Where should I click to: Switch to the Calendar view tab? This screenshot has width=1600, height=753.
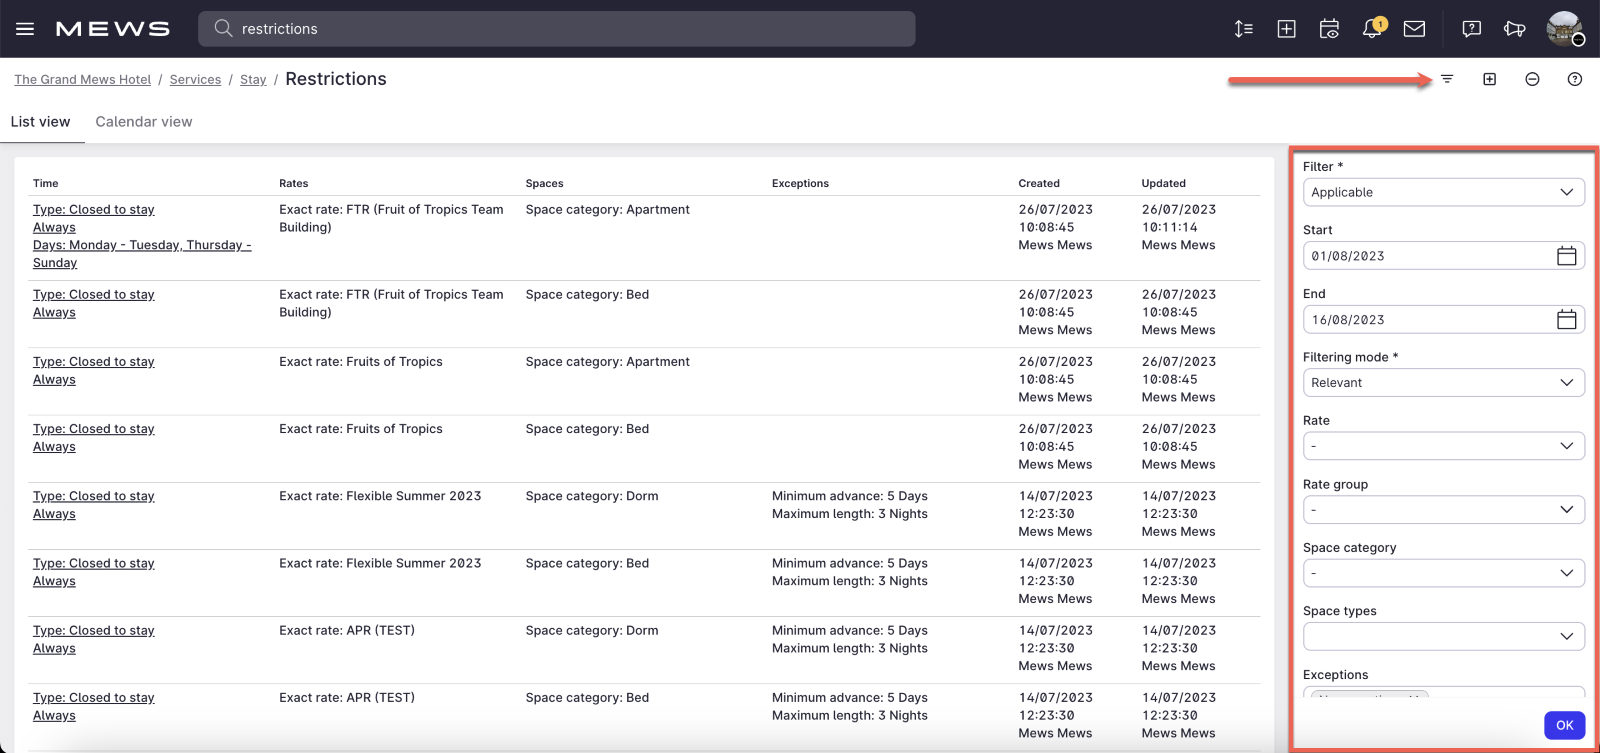[x=144, y=122]
